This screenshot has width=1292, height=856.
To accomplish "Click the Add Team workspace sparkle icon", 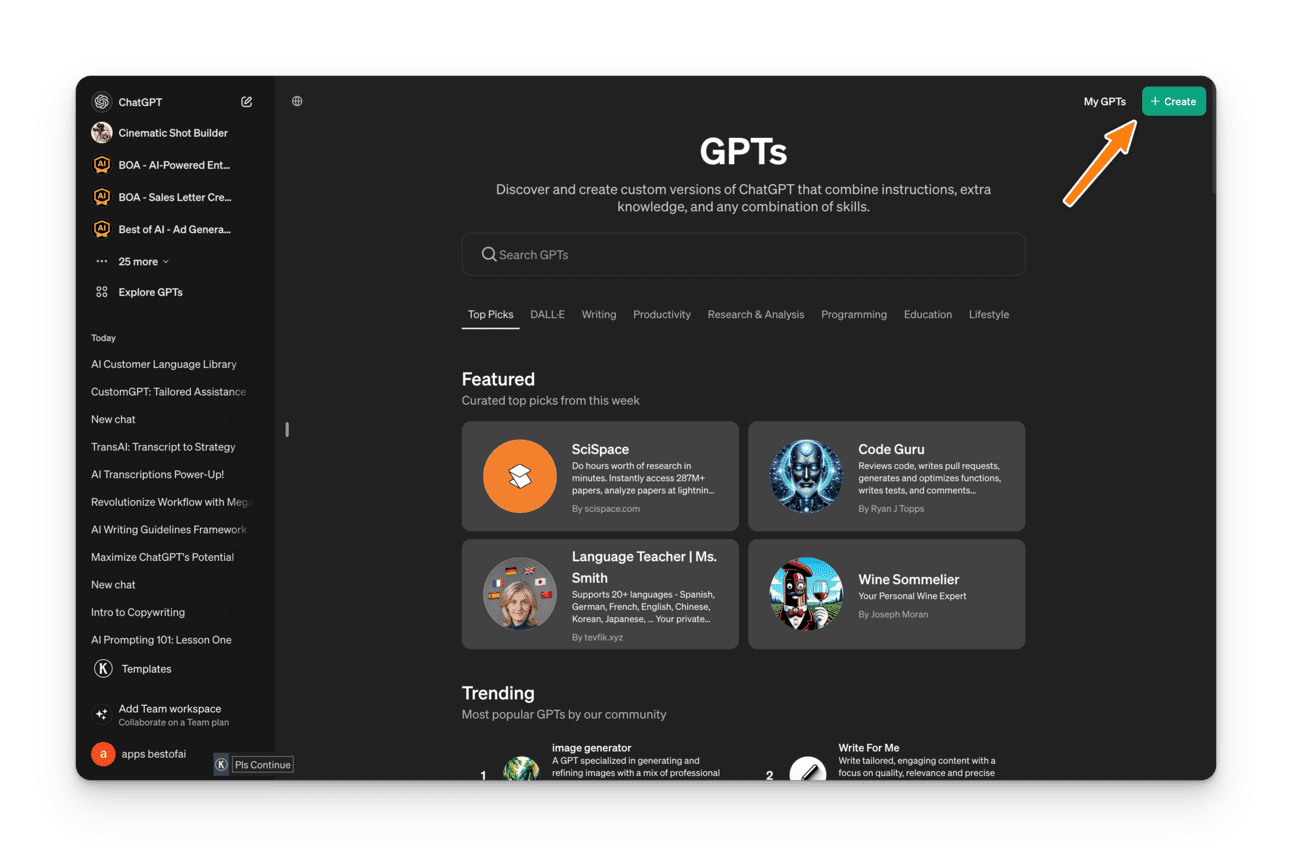I will 101,714.
